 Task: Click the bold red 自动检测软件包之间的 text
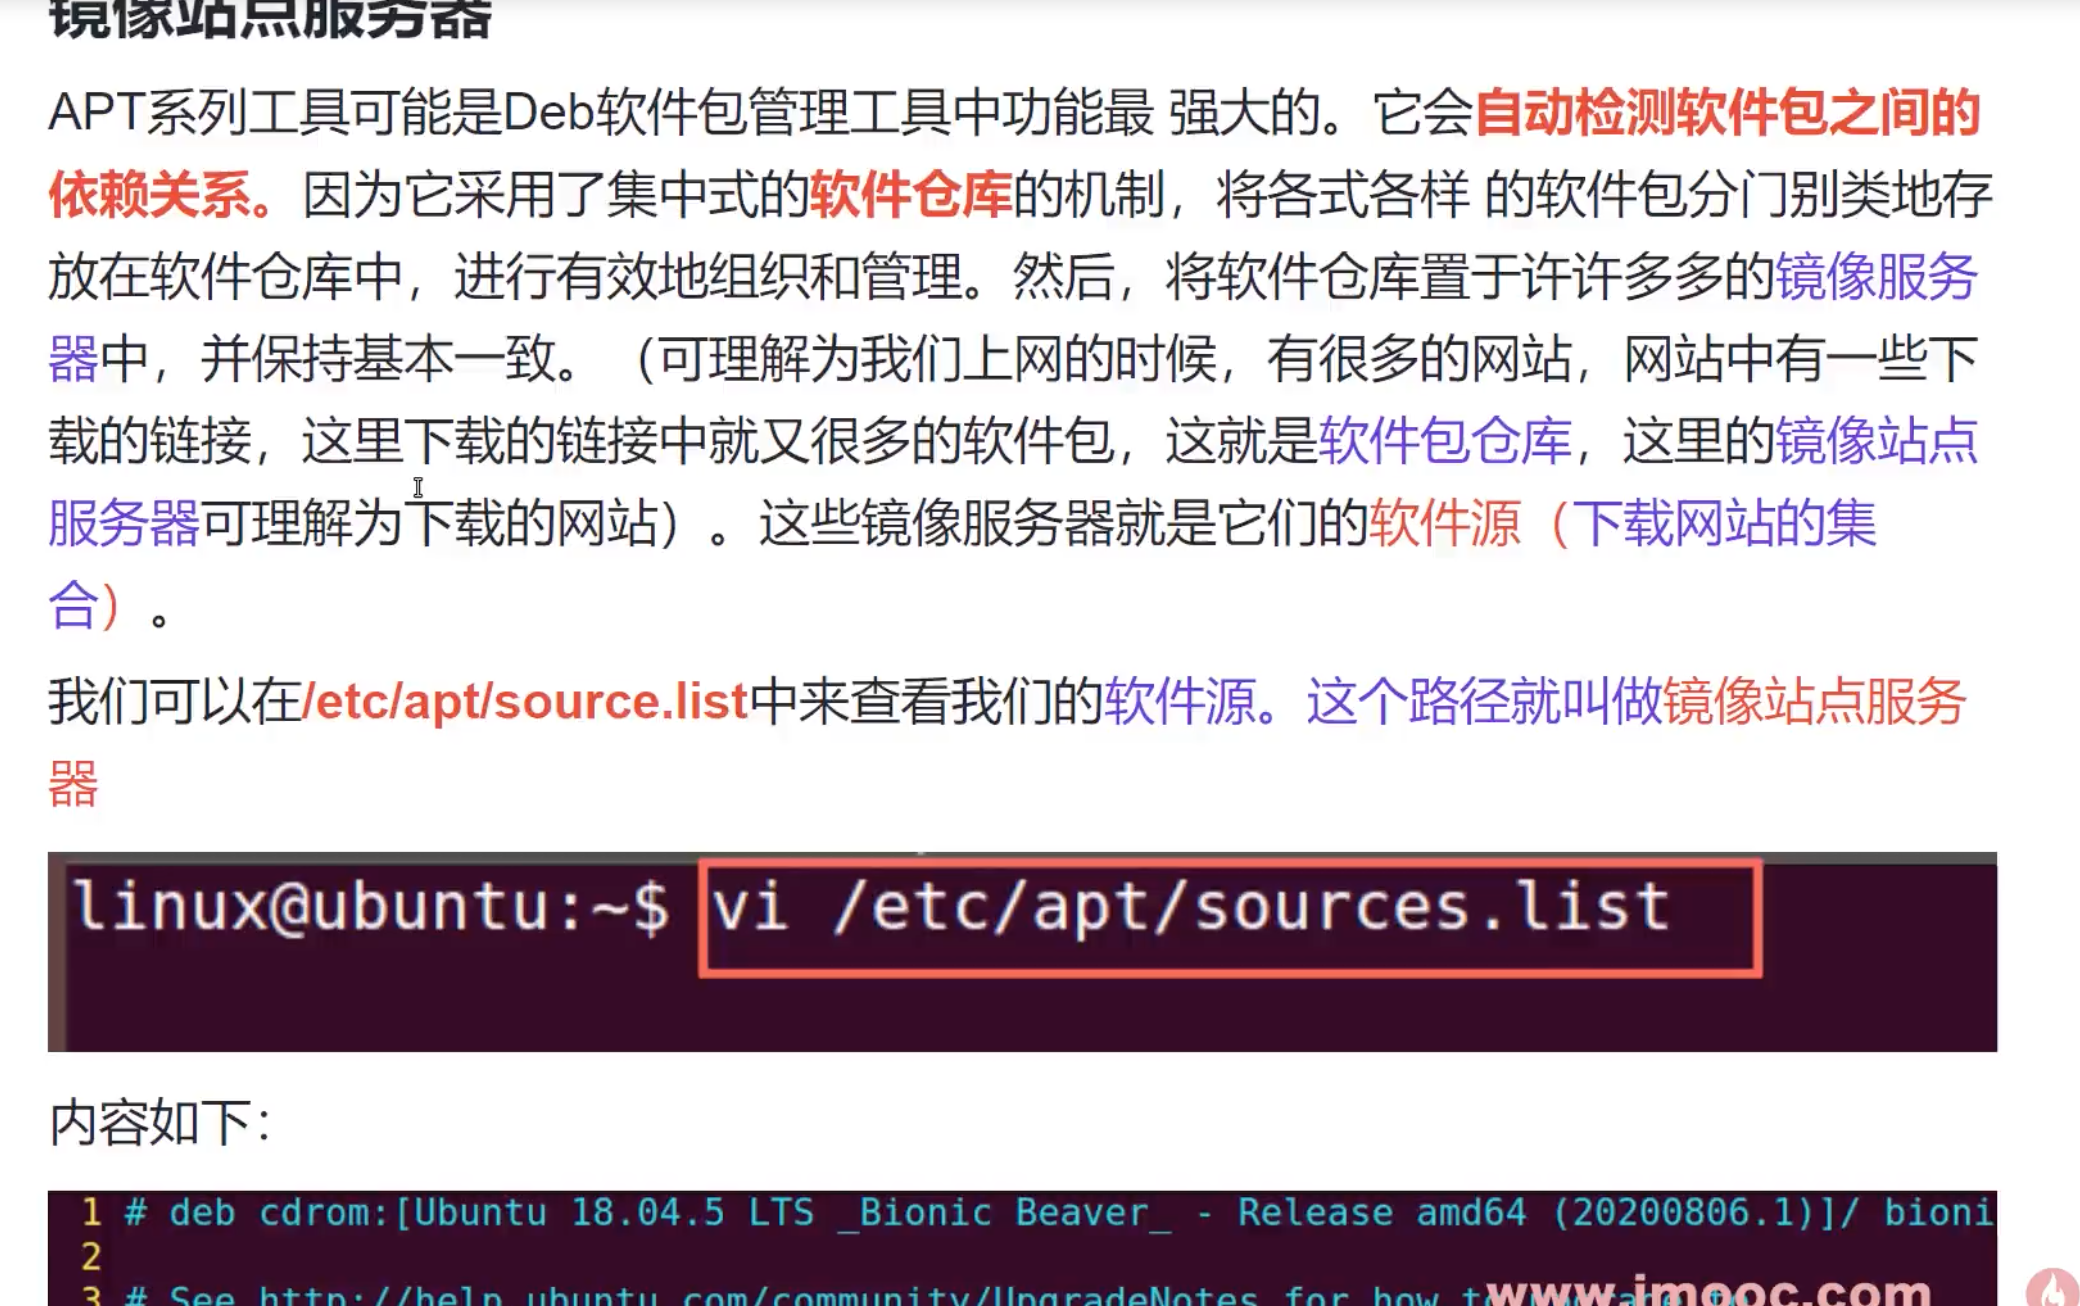click(x=1727, y=111)
